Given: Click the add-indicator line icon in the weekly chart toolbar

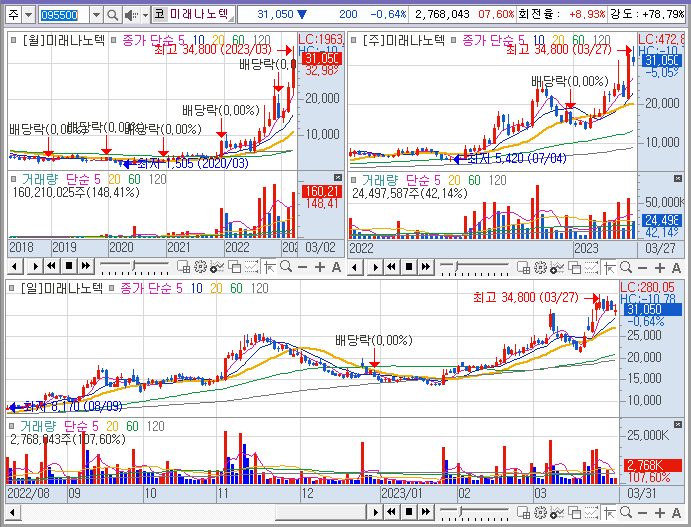Looking at the screenshot, I should (557, 267).
